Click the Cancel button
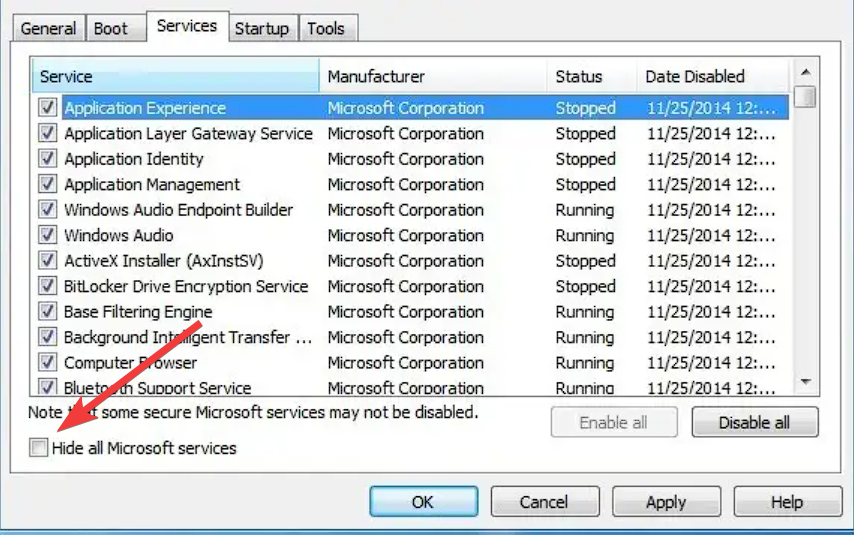Screen dimensions: 854x535 (x=544, y=502)
